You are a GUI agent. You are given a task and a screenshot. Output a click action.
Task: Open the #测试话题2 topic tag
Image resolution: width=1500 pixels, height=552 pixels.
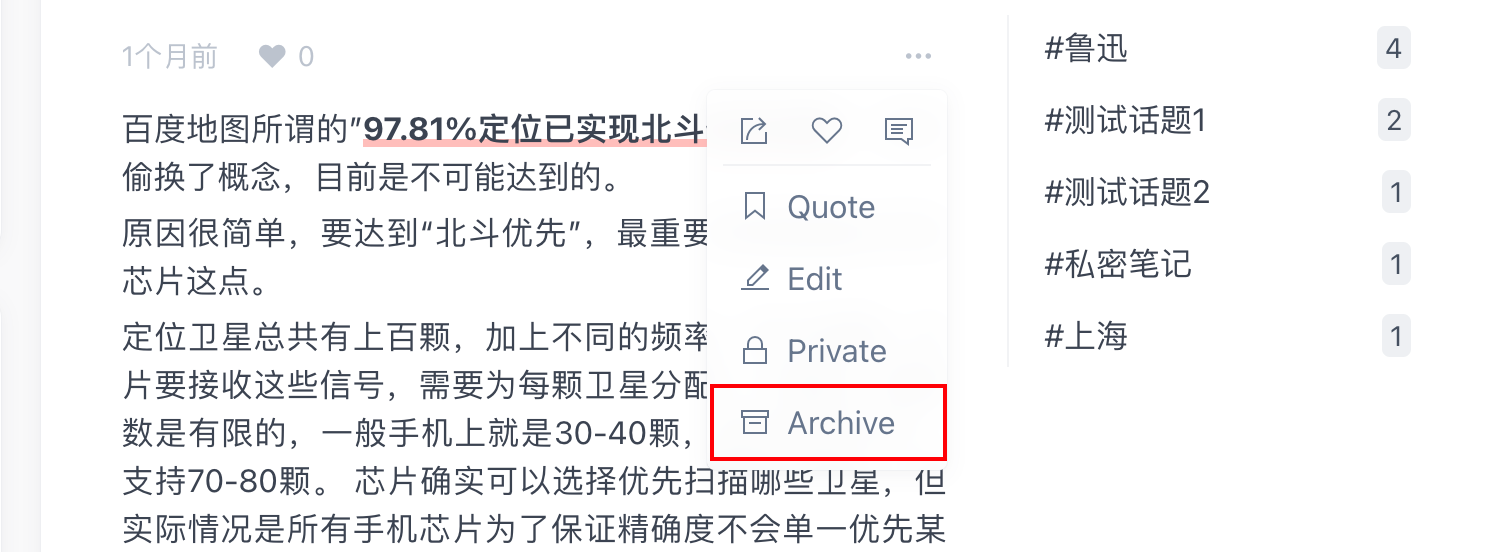pos(1127,192)
